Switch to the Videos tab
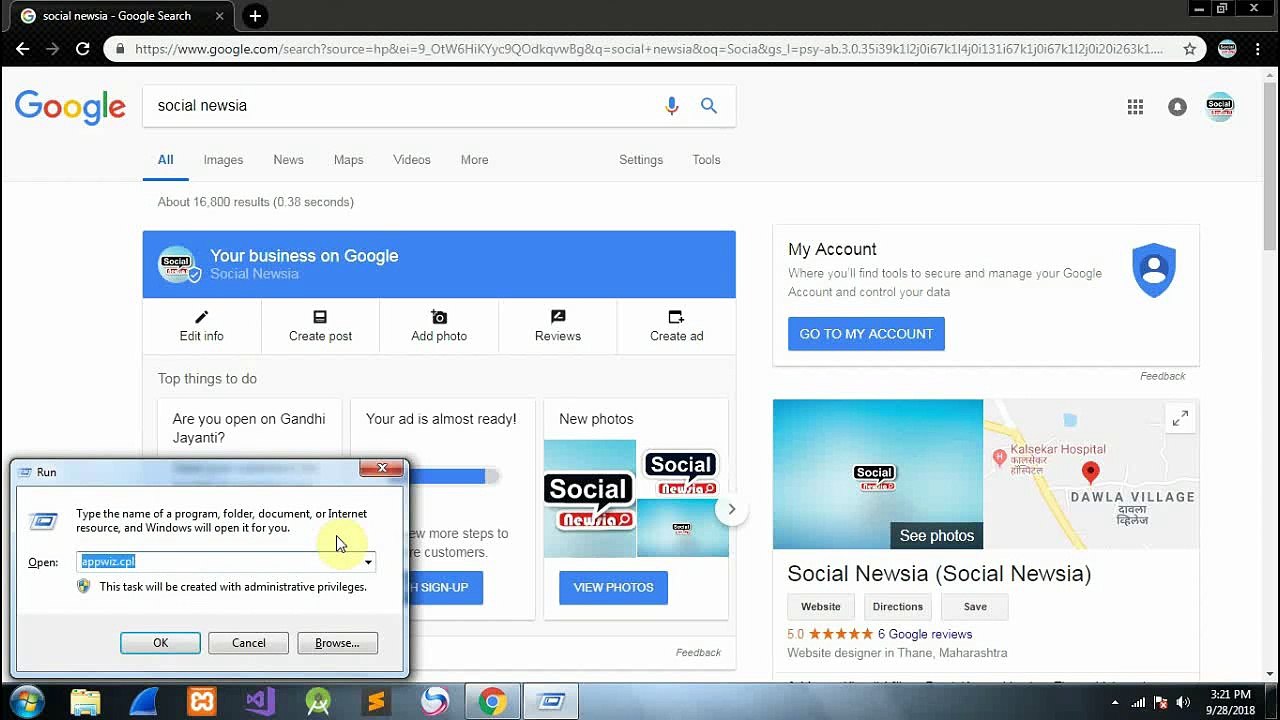The width and height of the screenshot is (1280, 720). click(412, 160)
